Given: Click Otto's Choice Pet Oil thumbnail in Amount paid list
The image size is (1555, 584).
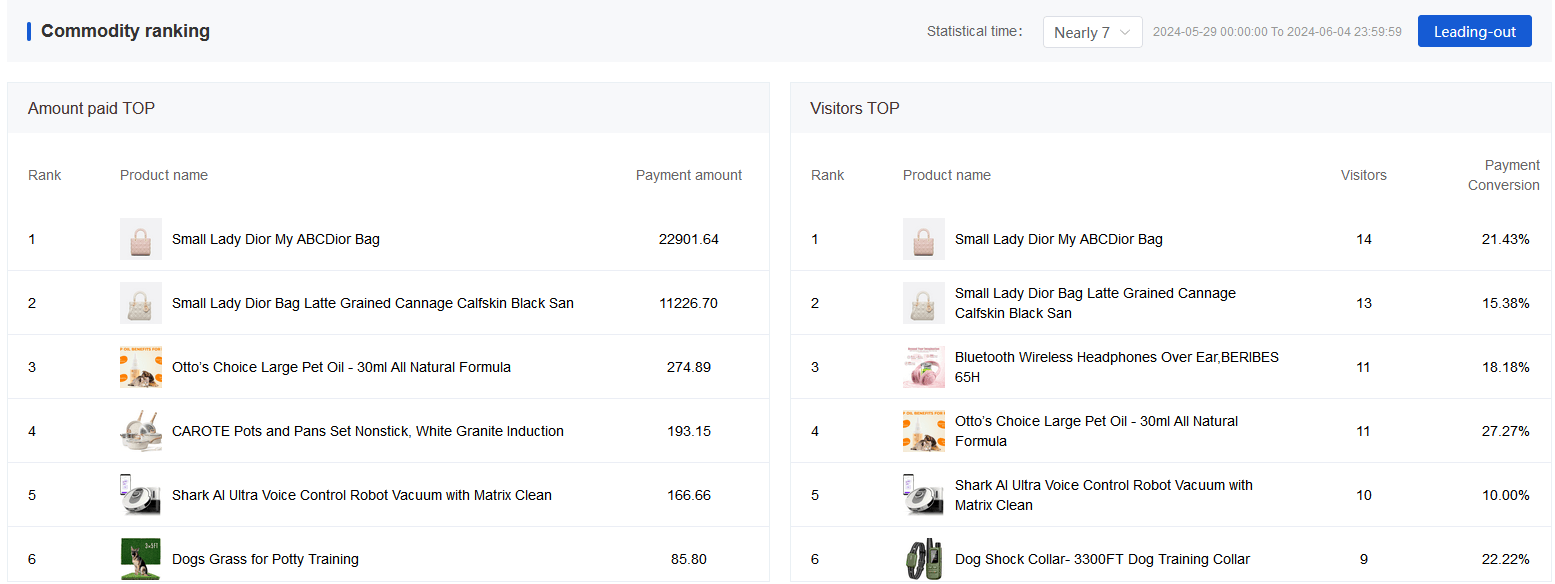Looking at the screenshot, I should click(x=141, y=367).
